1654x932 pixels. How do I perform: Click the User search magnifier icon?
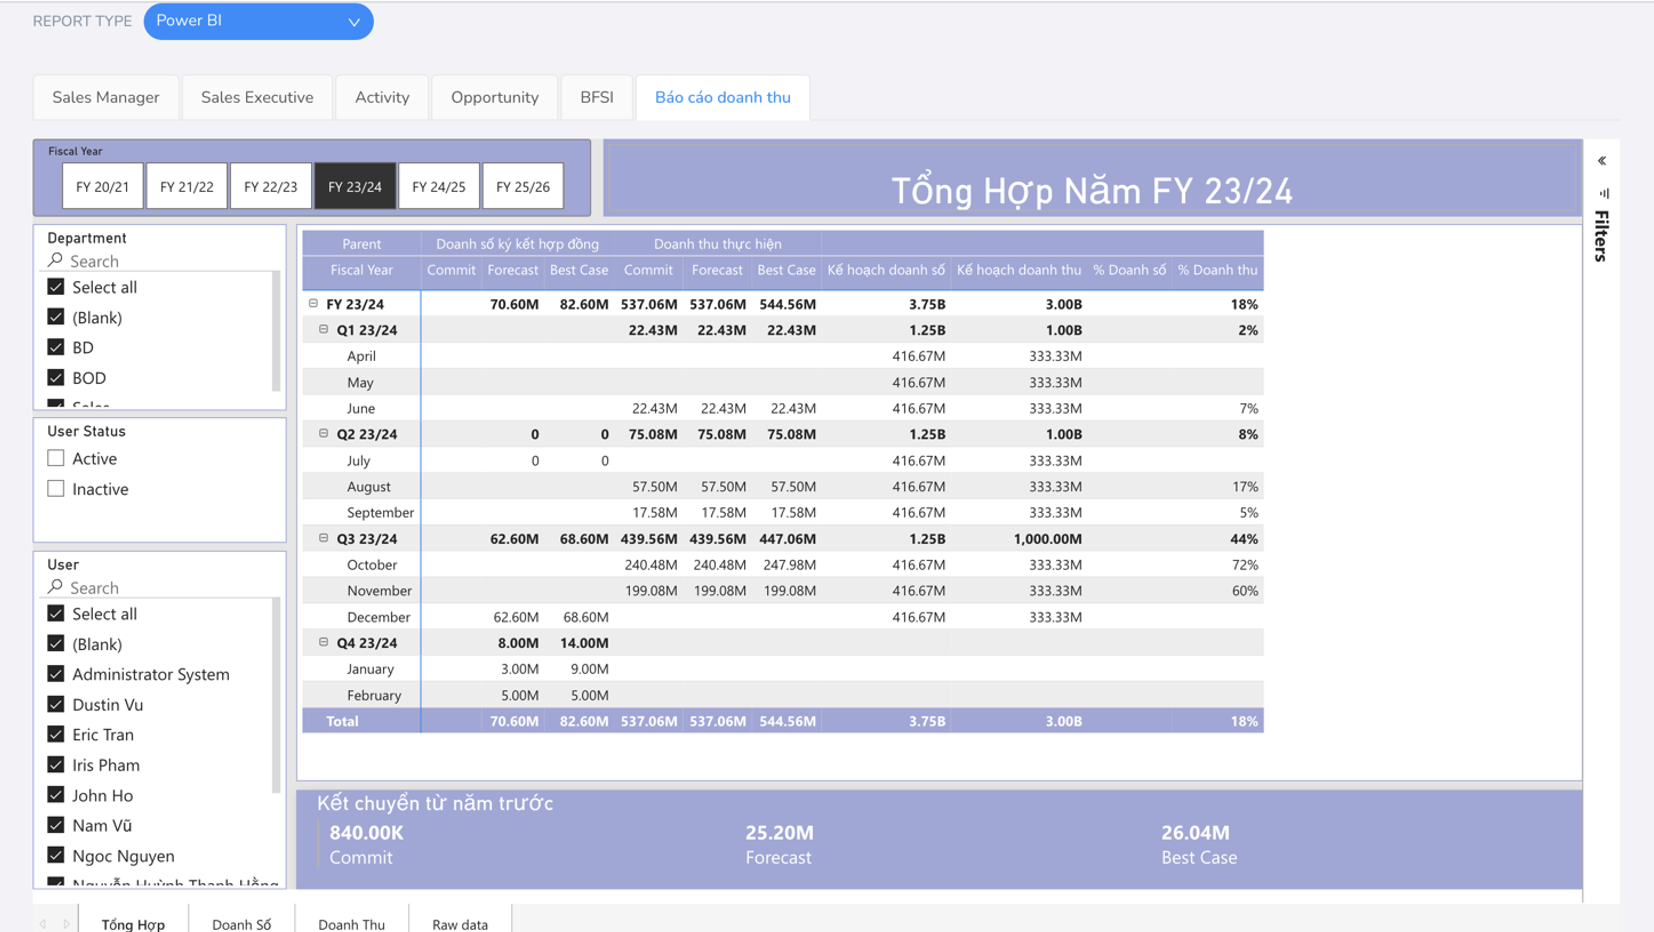pyautogui.click(x=55, y=587)
